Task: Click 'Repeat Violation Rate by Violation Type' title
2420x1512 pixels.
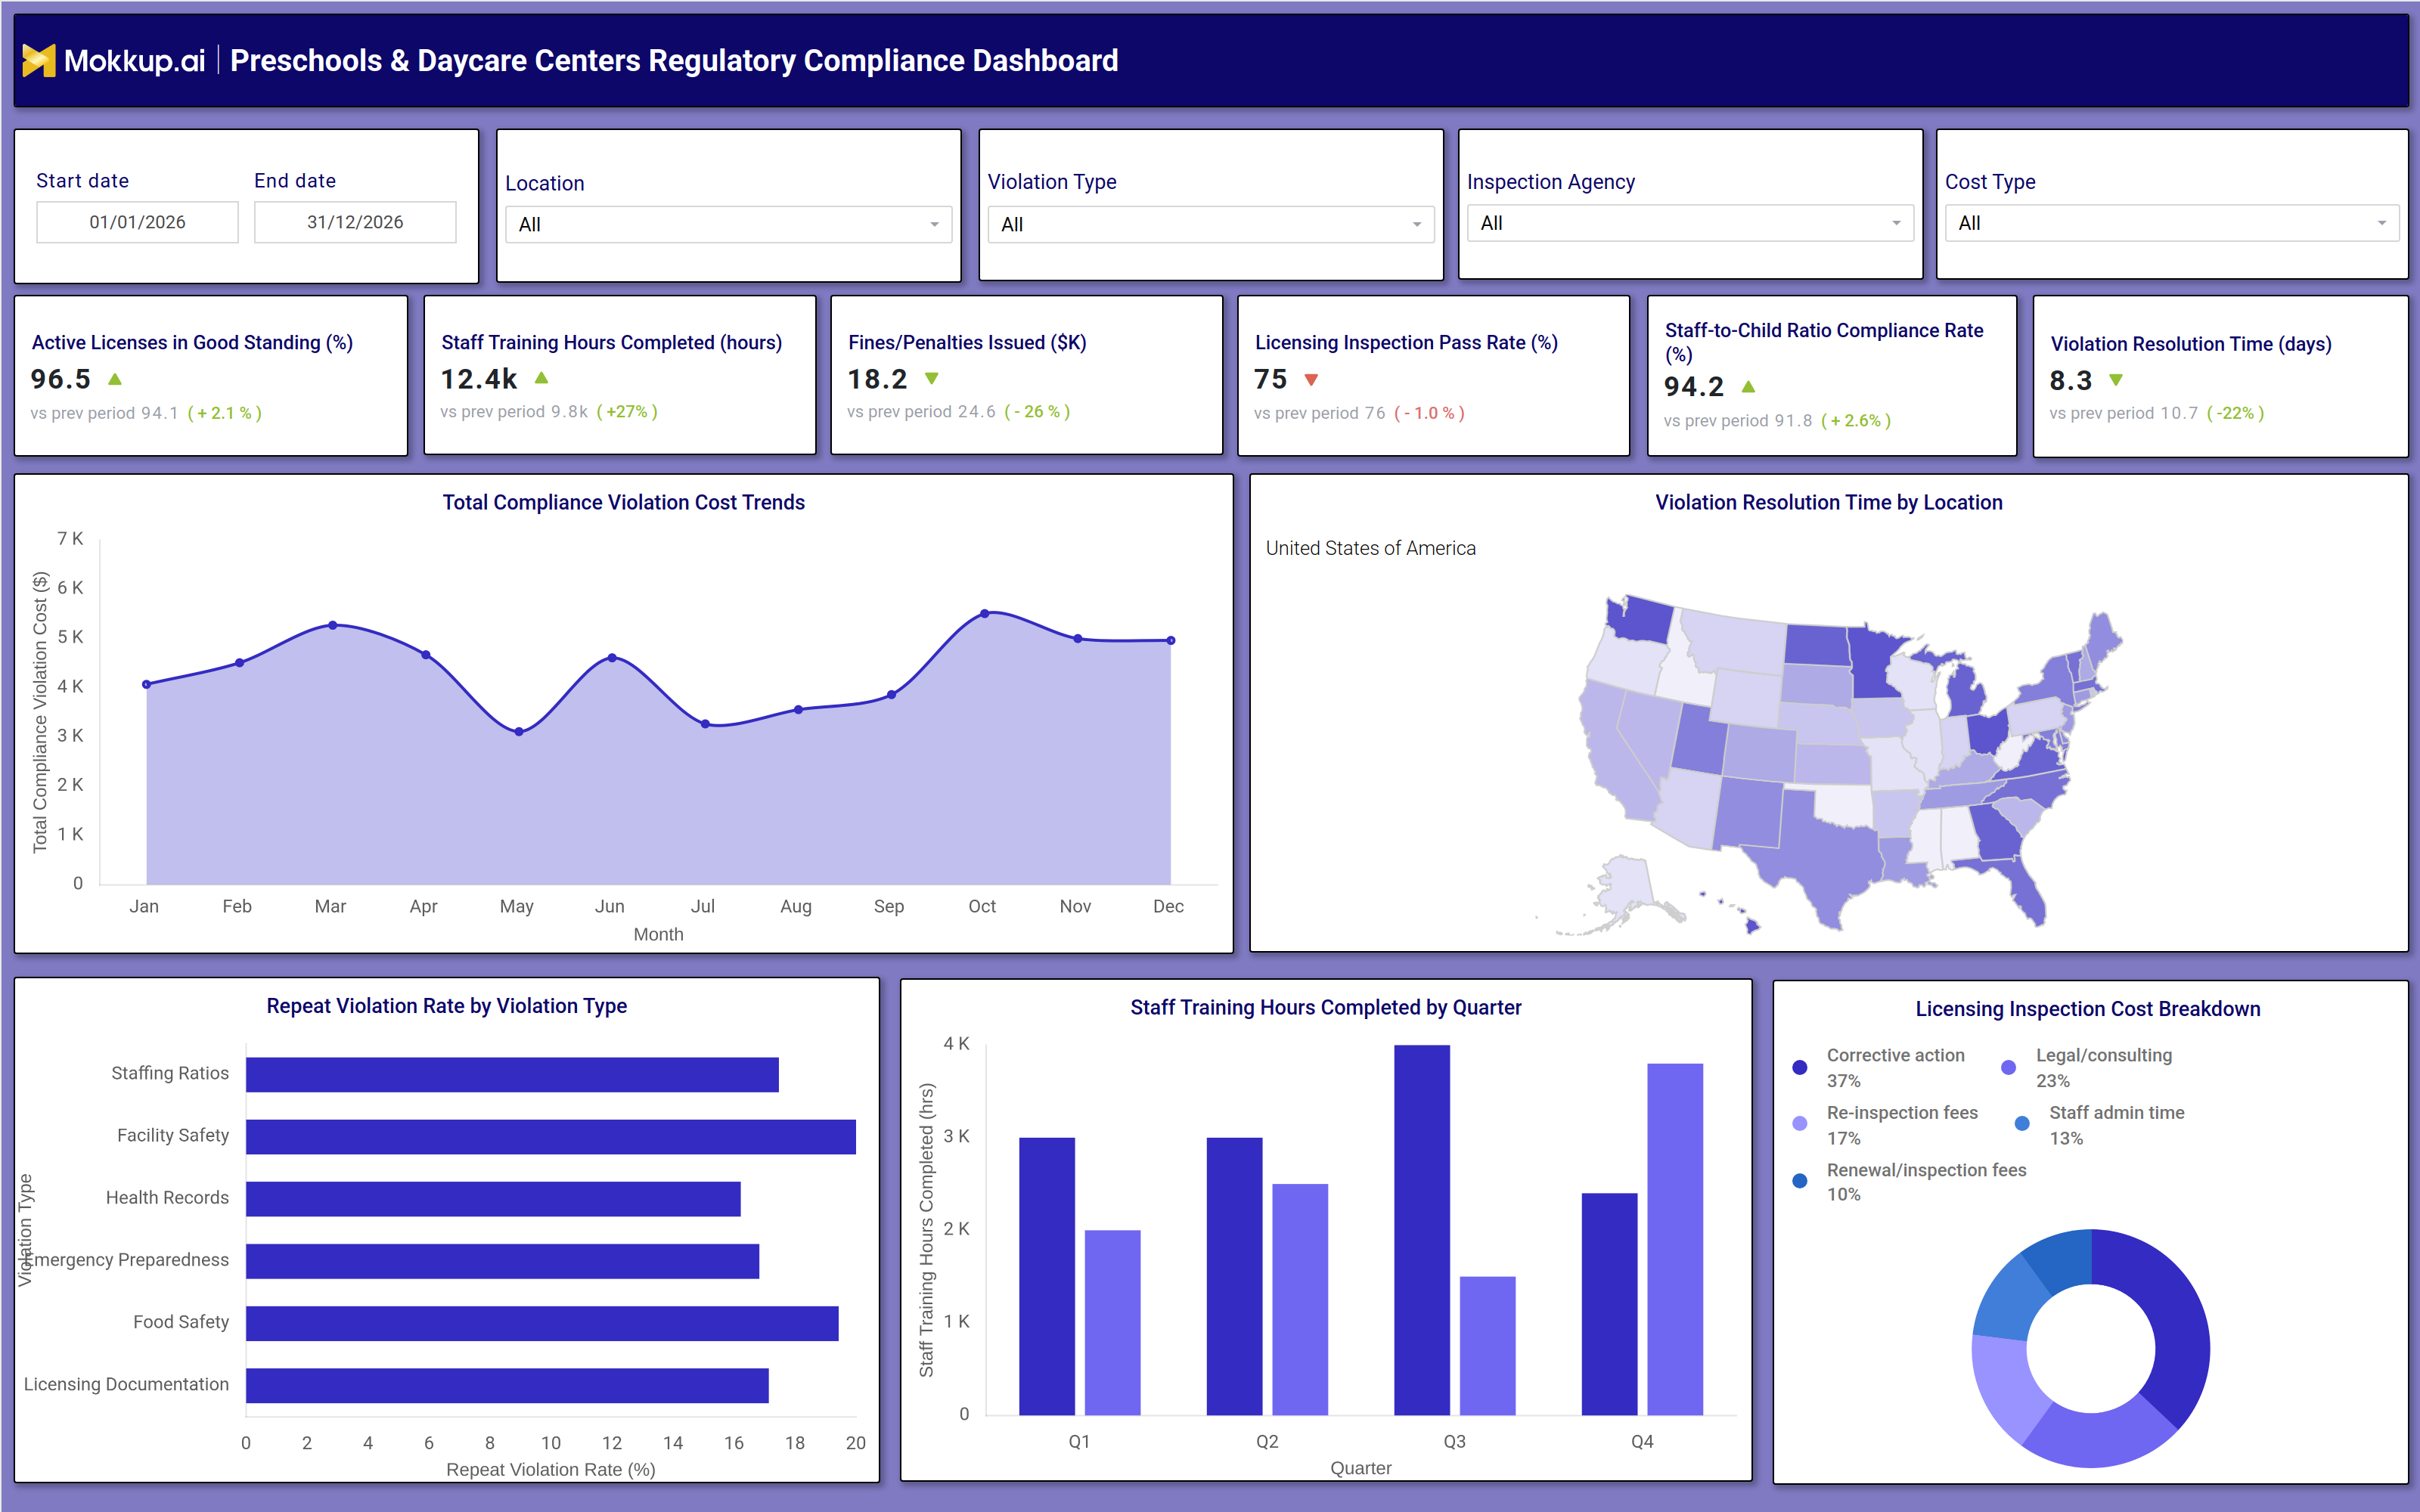Action: click(447, 1006)
